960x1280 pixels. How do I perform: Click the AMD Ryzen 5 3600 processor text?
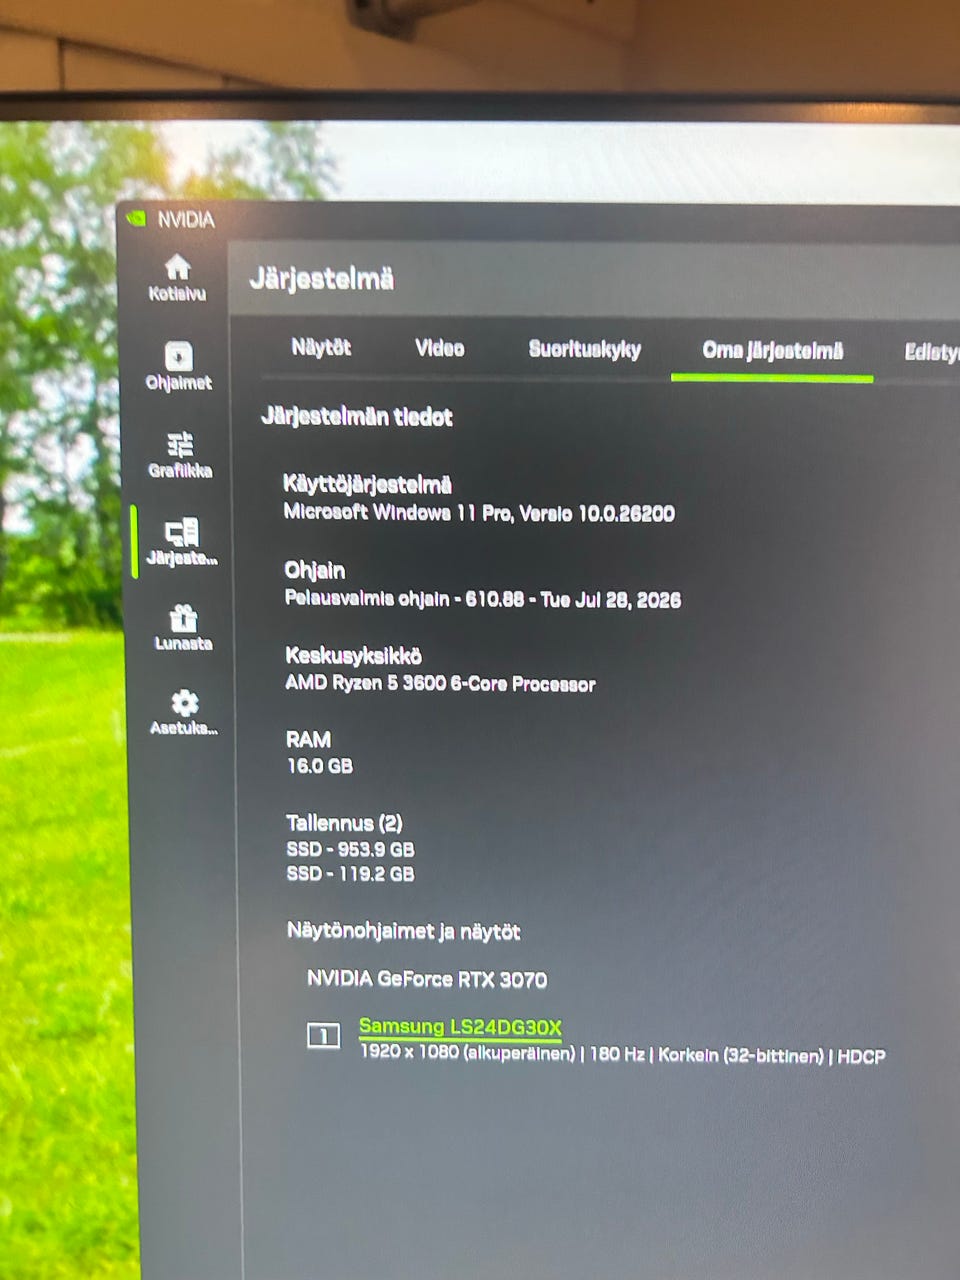440,684
